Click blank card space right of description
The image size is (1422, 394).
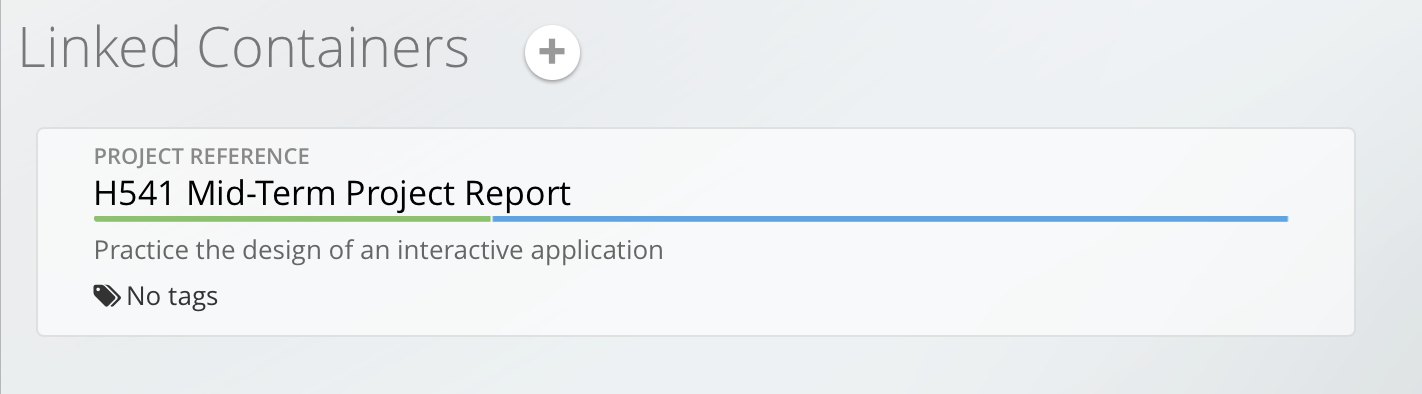pyautogui.click(x=1000, y=249)
